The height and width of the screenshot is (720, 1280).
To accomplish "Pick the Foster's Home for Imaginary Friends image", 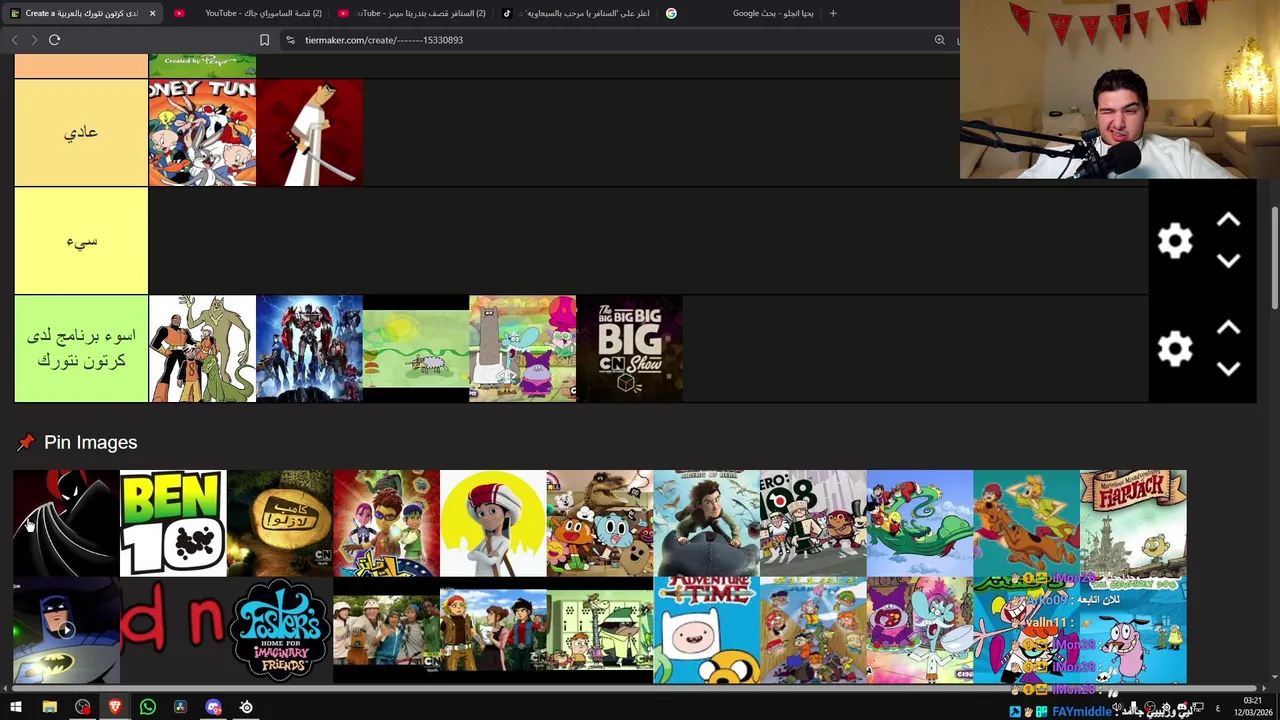I will 280,630.
